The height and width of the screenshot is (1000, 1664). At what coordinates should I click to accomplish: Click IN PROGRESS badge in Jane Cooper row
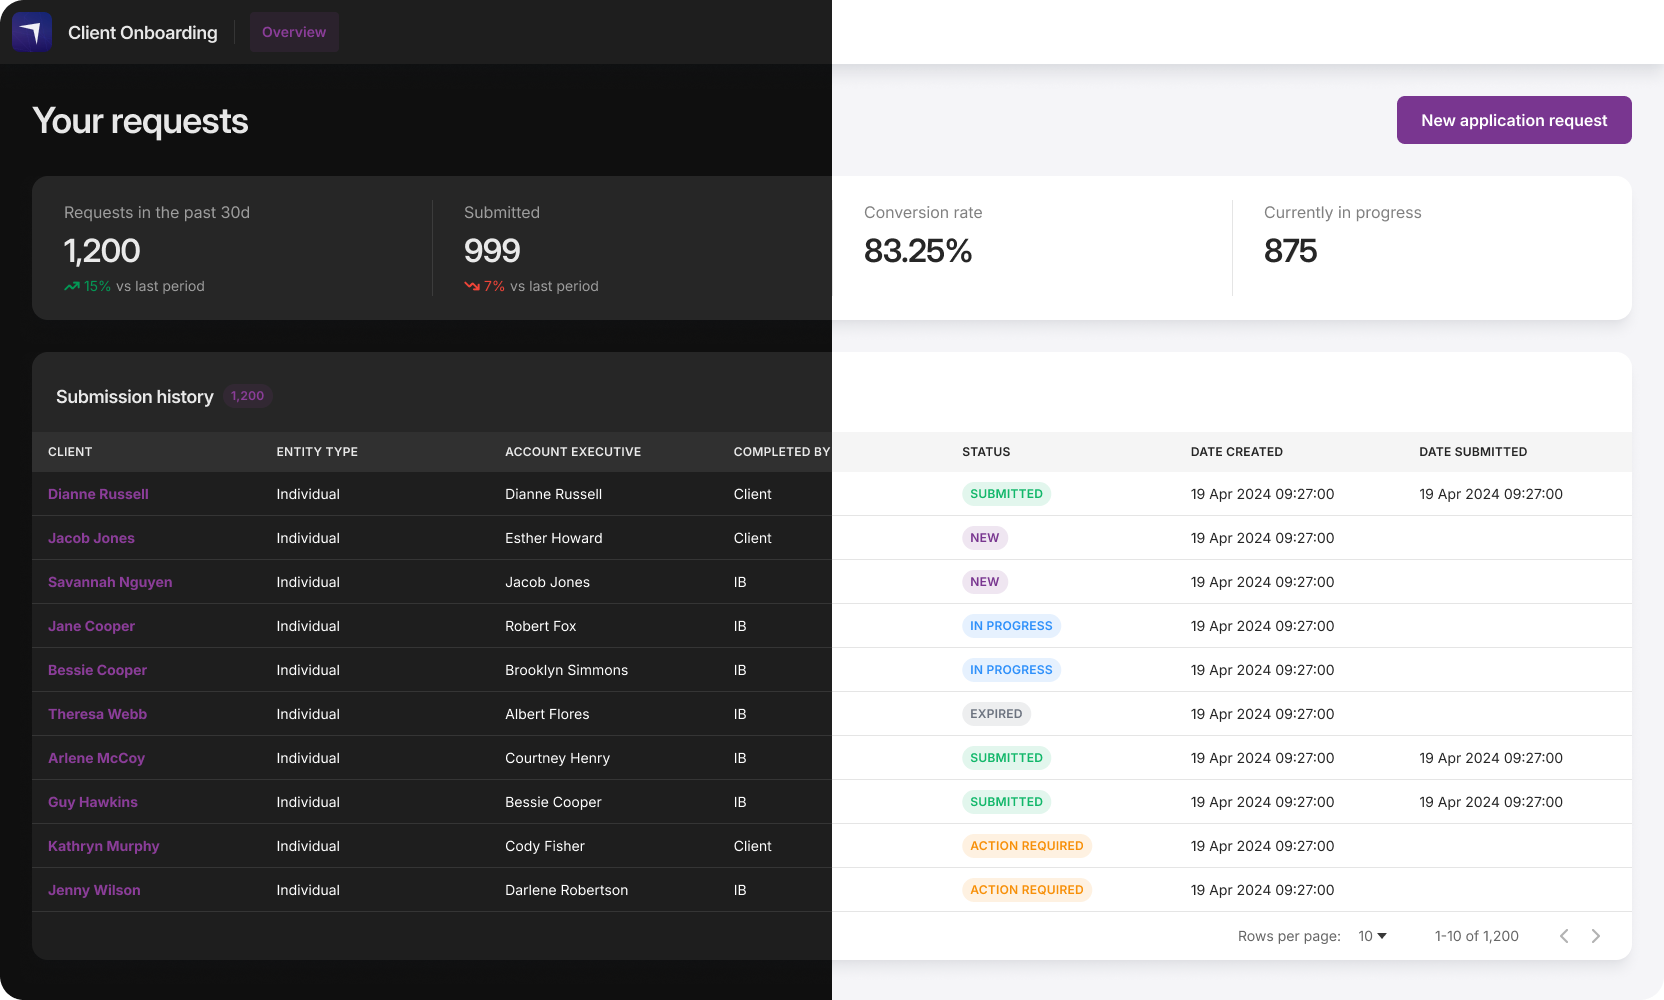click(x=1011, y=626)
